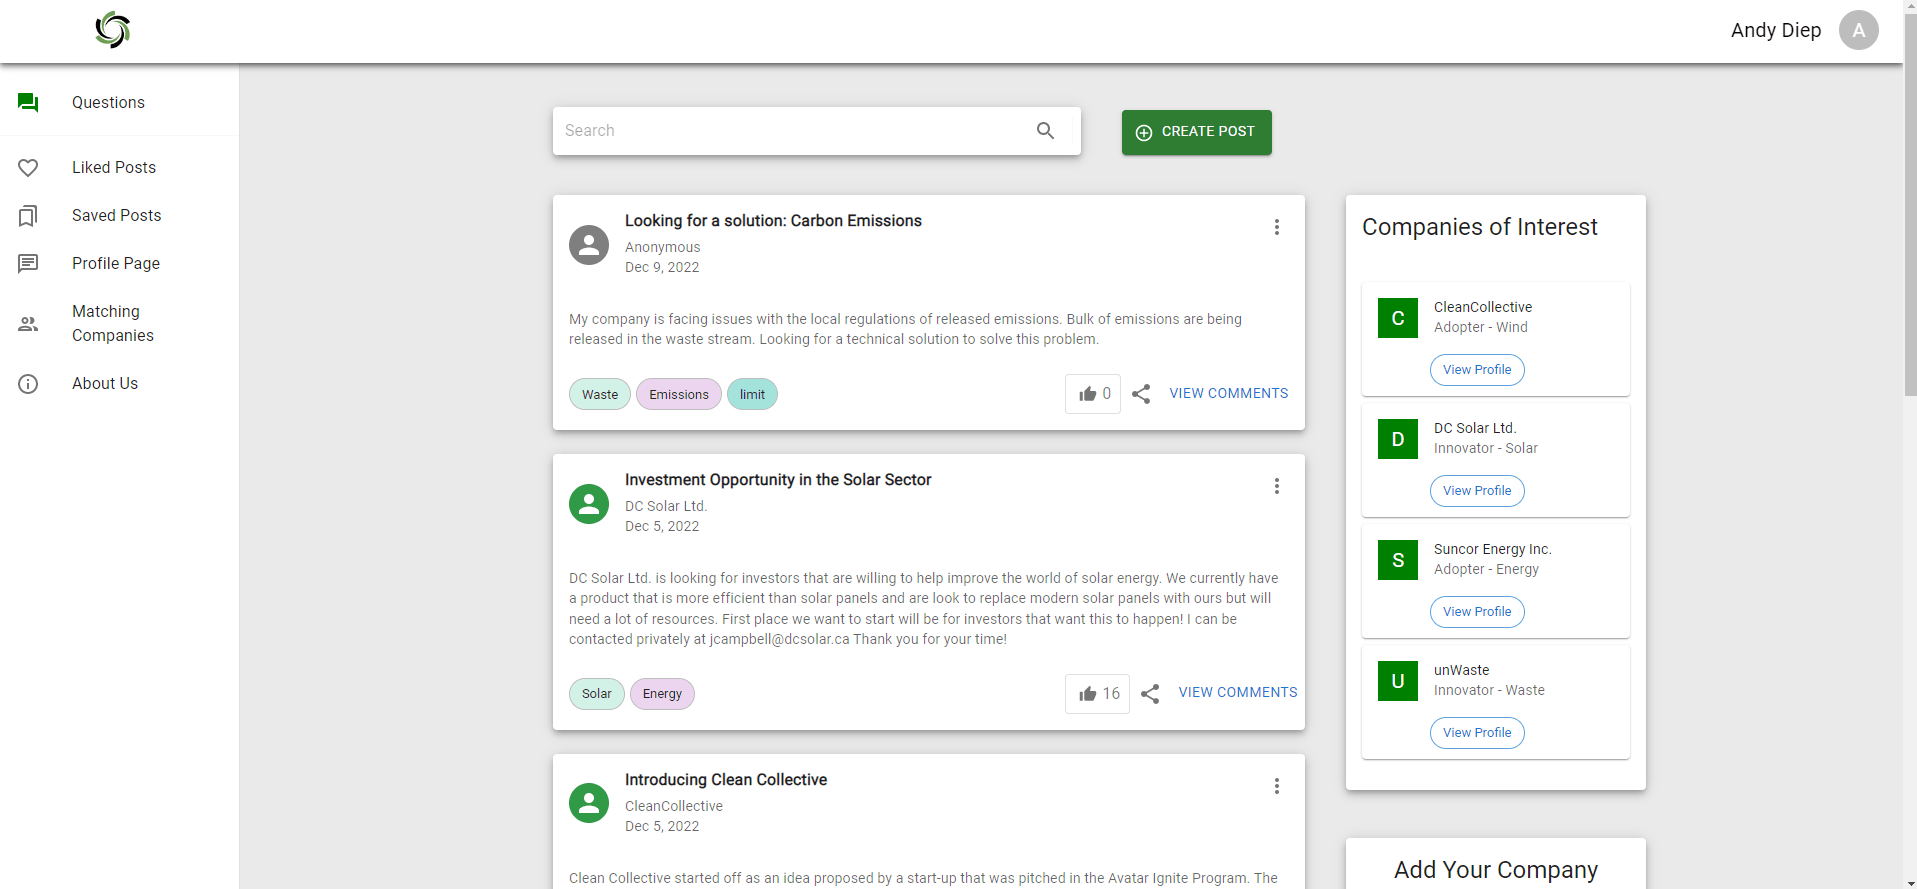Open options menu for Carbon Emissions post
Image resolution: width=1917 pixels, height=889 pixels.
tap(1276, 227)
